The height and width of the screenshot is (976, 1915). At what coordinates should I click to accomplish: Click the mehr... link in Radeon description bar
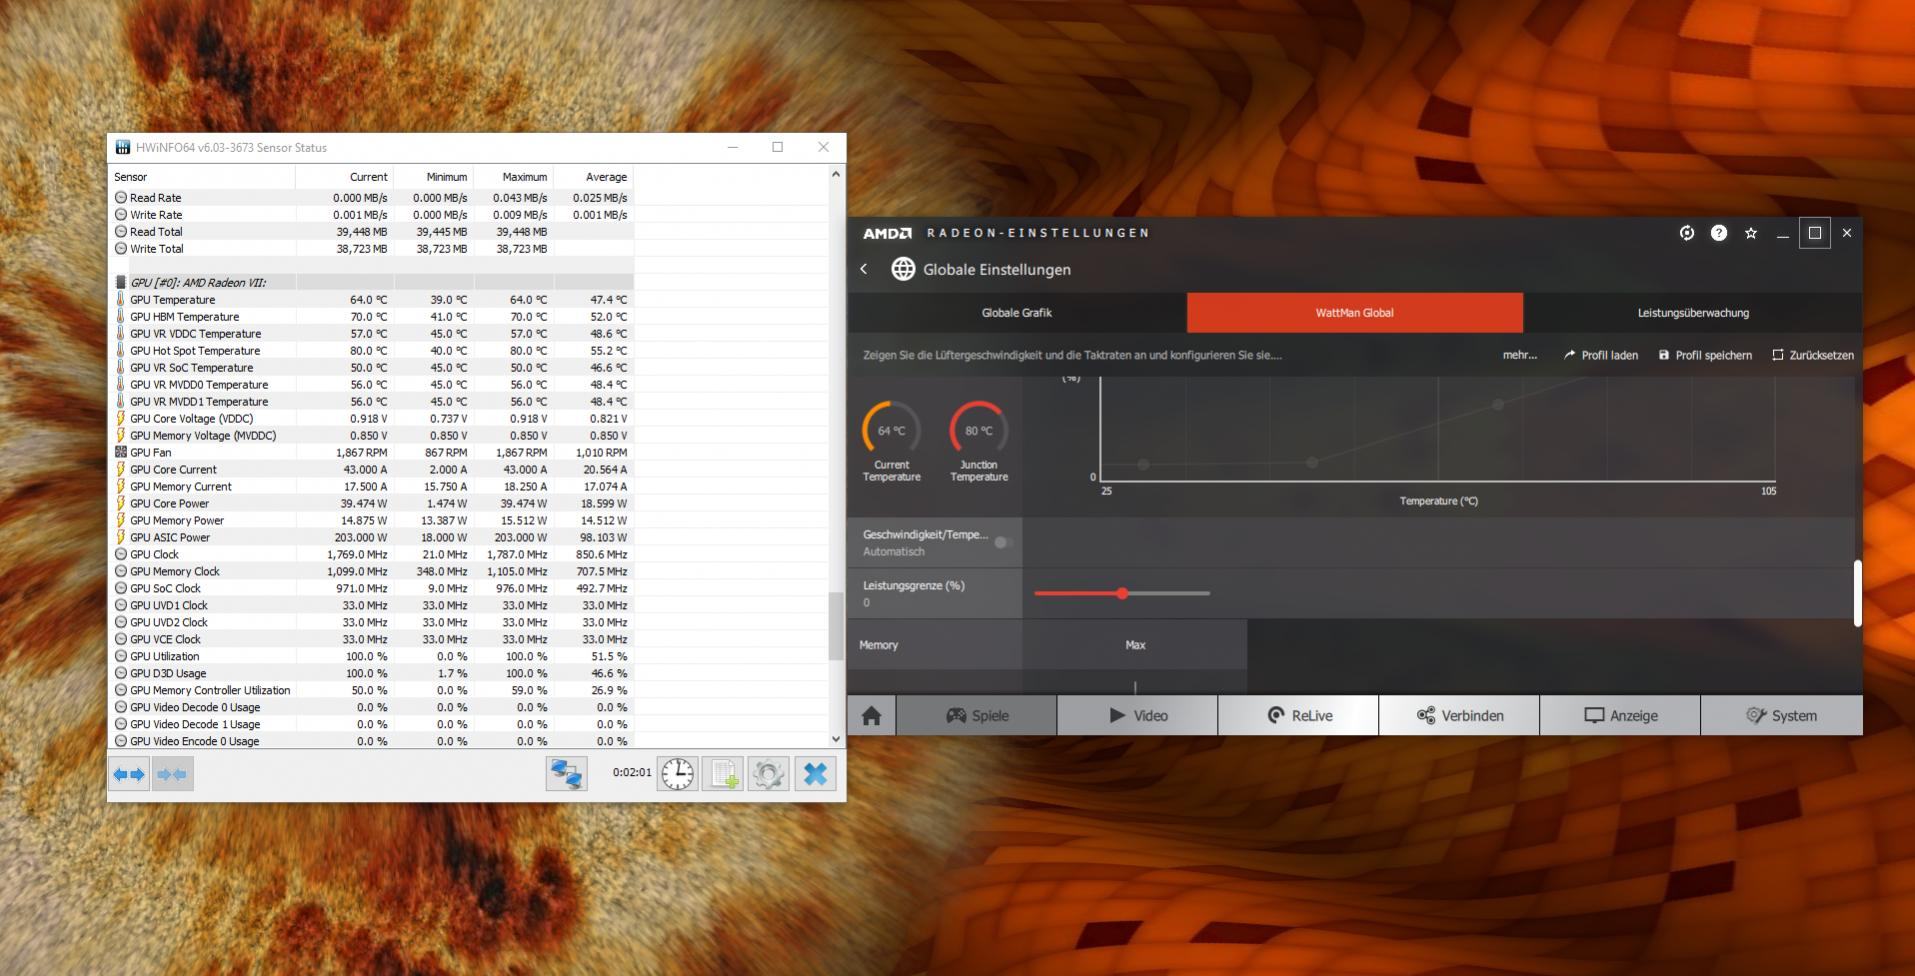tap(1520, 355)
